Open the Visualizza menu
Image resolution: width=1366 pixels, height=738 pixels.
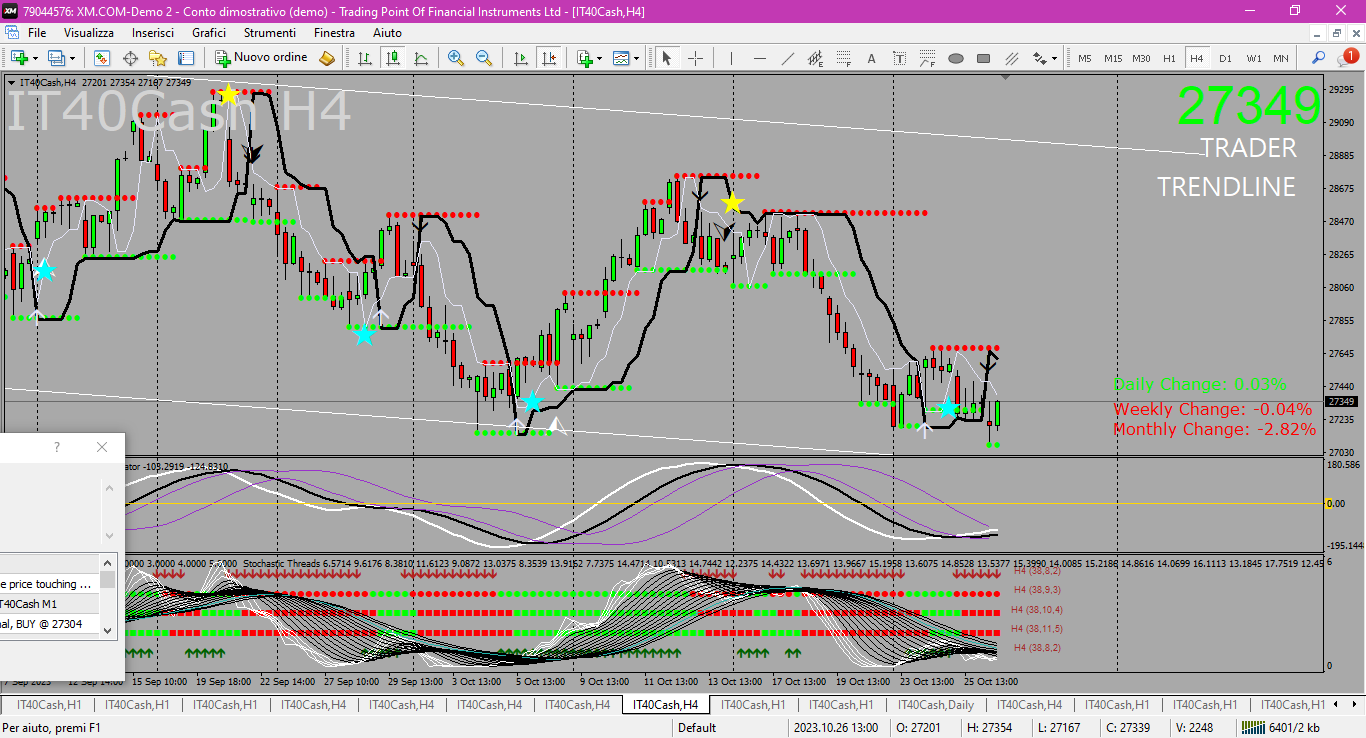coord(89,33)
